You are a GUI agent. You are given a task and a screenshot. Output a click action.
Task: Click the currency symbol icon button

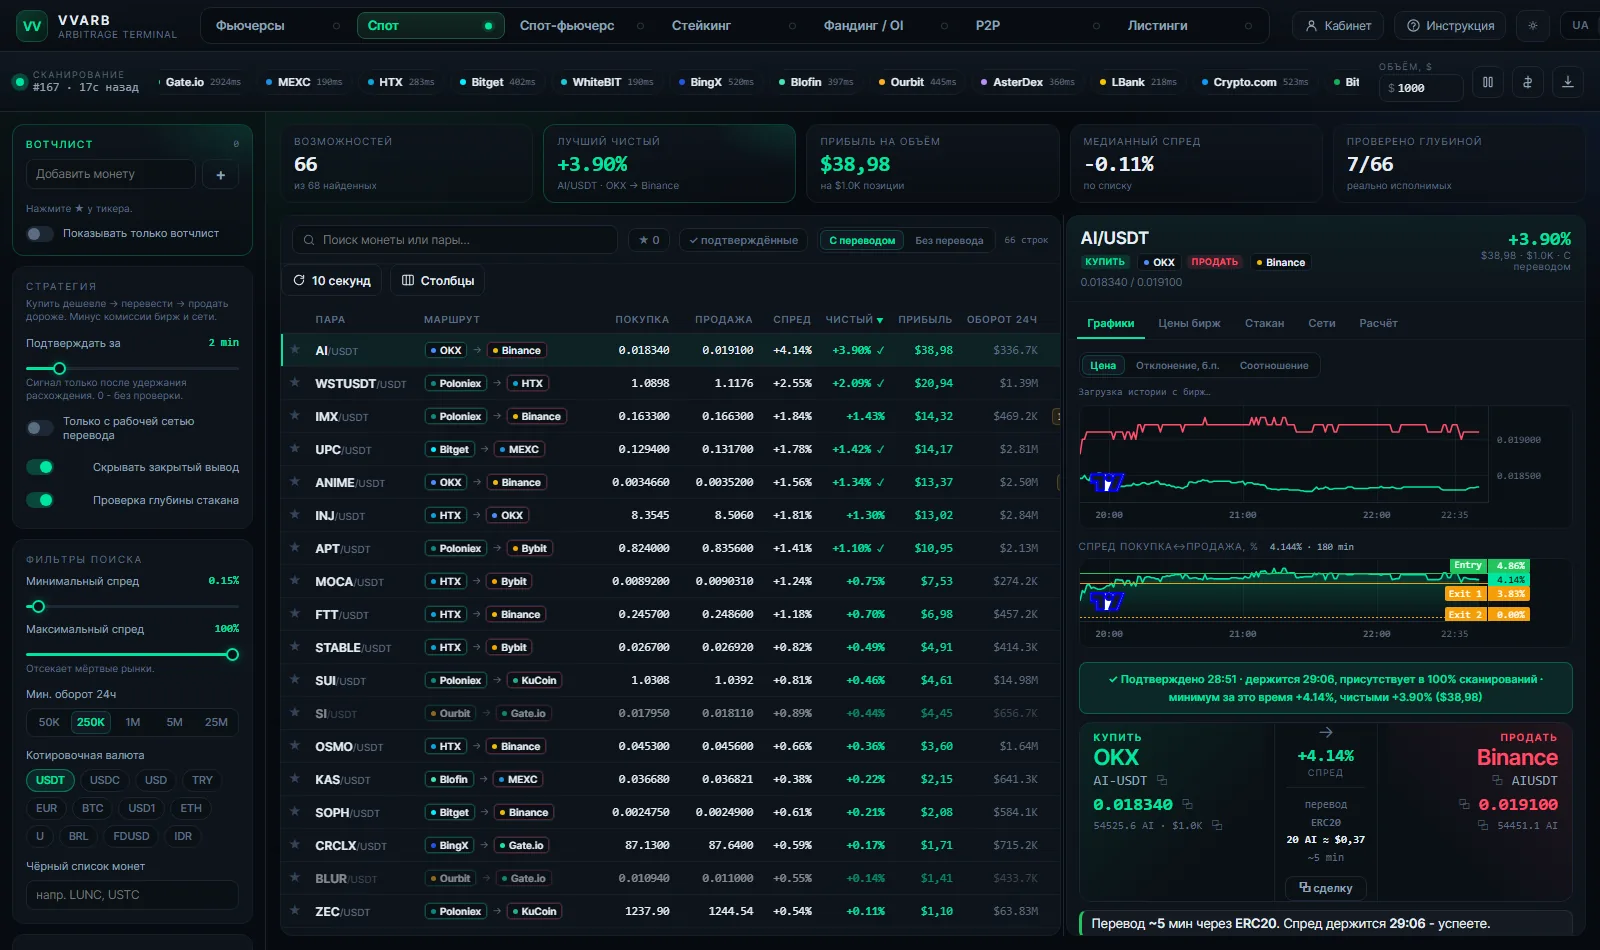pyautogui.click(x=1528, y=83)
